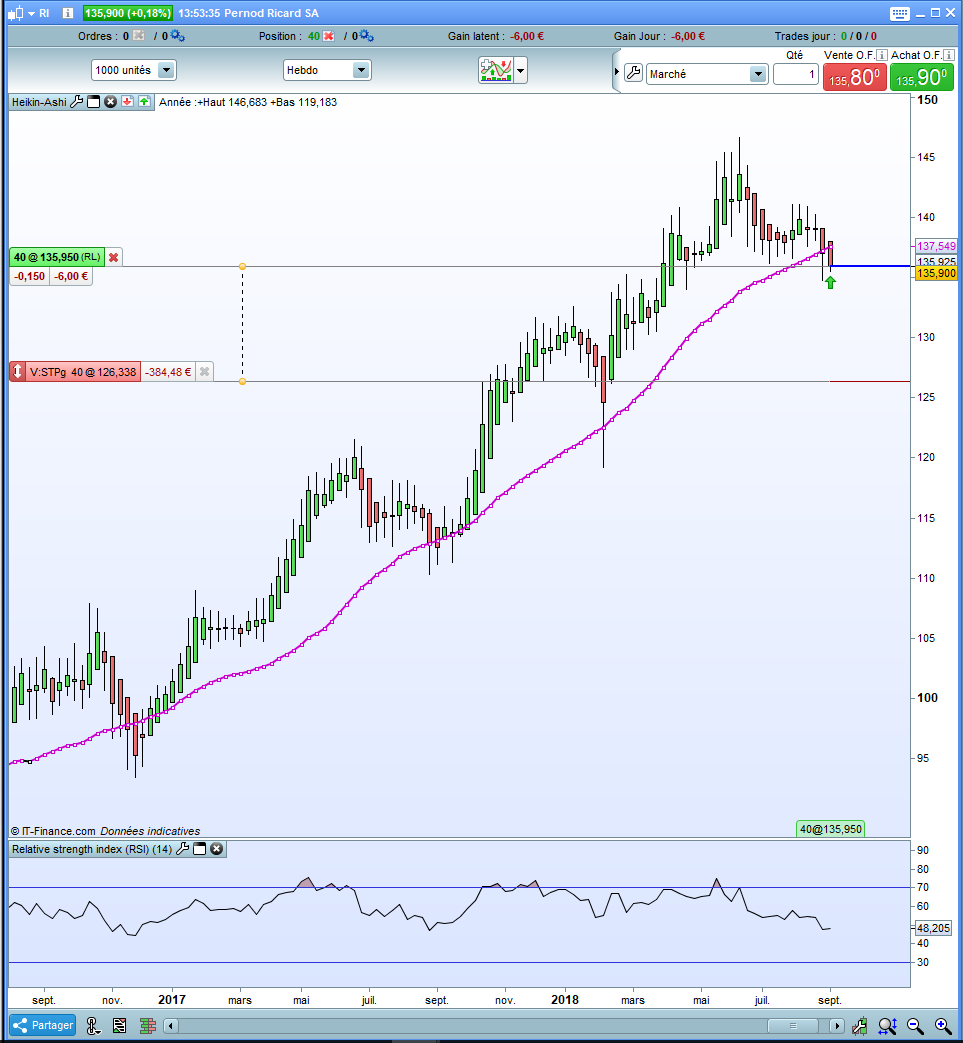Open the Hebdo timeframe dropdown
Screen dimensions: 963x1043
pyautogui.click(x=327, y=70)
